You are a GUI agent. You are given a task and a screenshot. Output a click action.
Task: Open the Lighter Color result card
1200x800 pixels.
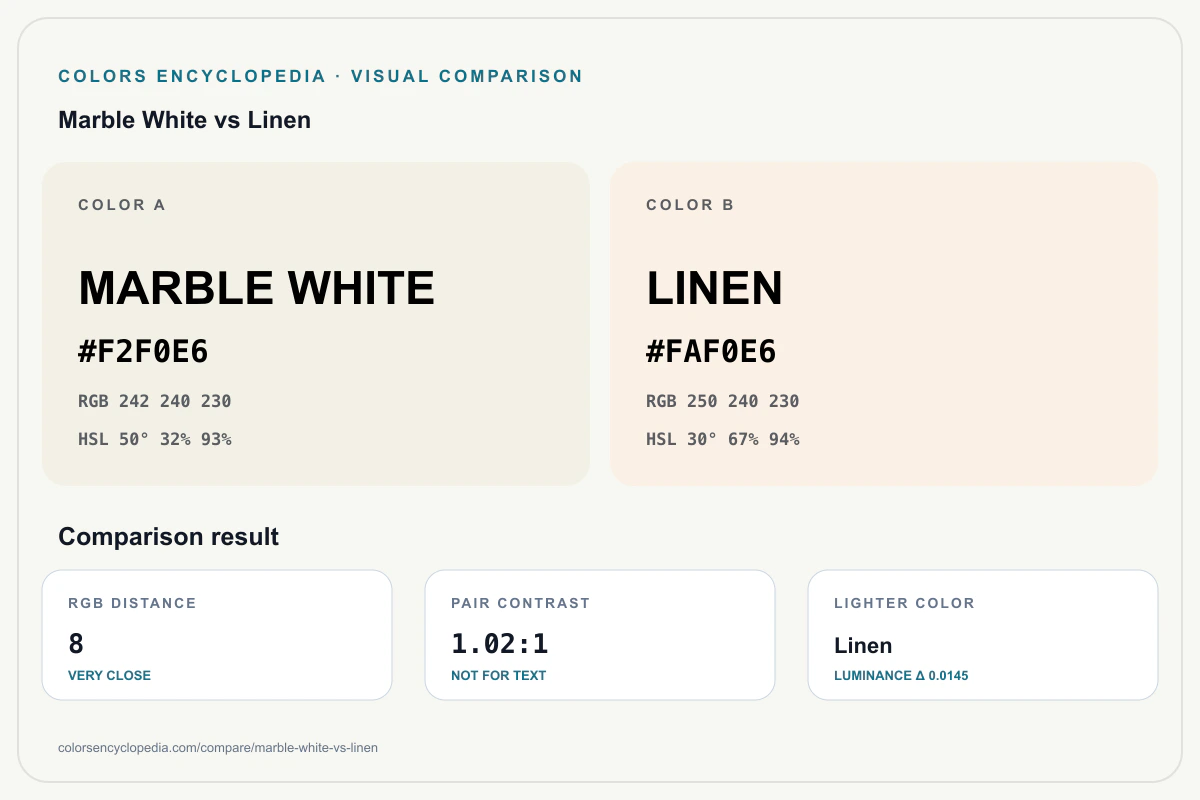(983, 635)
